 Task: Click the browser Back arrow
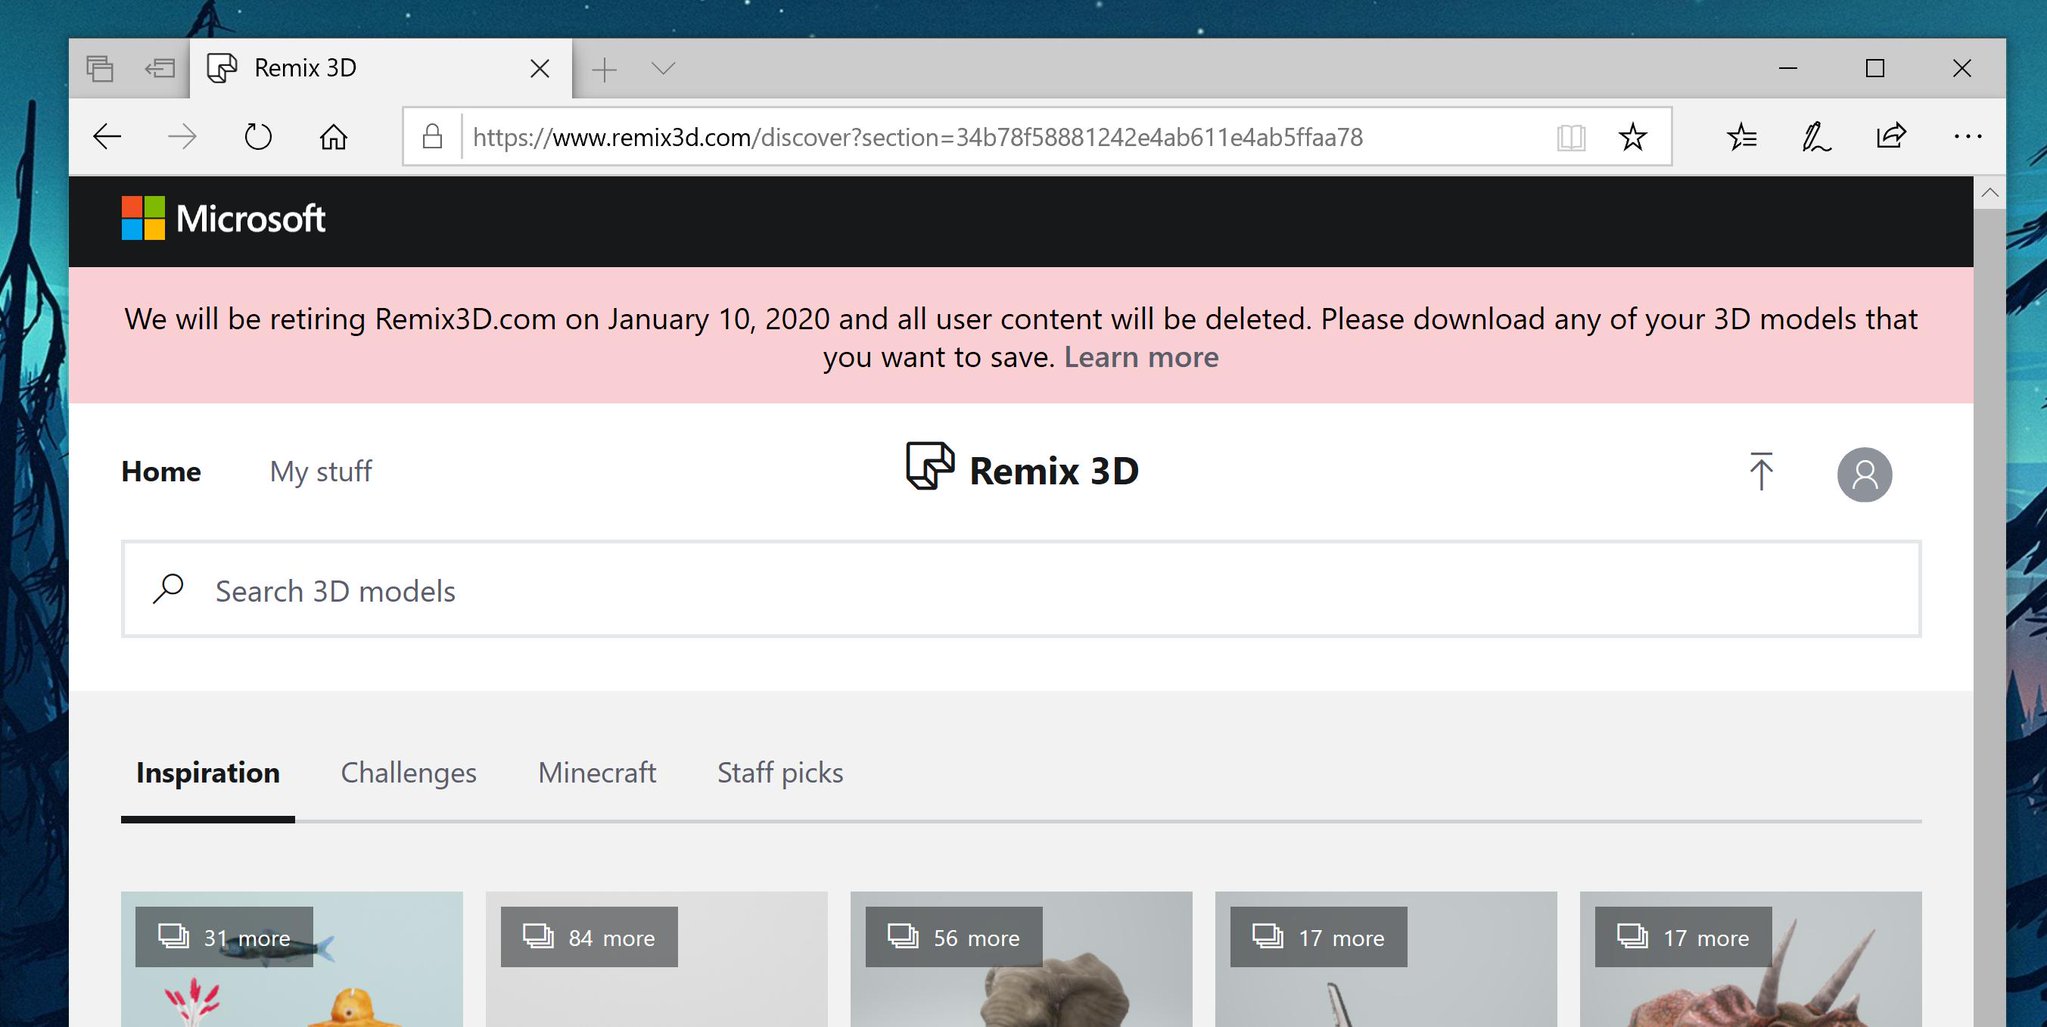coord(107,137)
